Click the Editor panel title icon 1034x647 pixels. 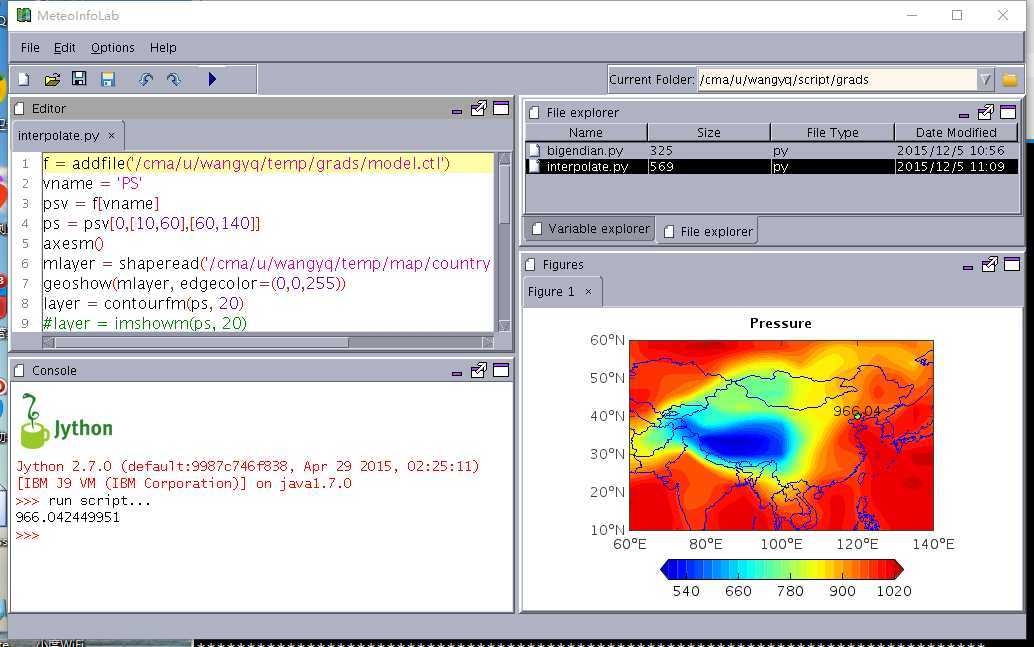pyautogui.click(x=20, y=108)
